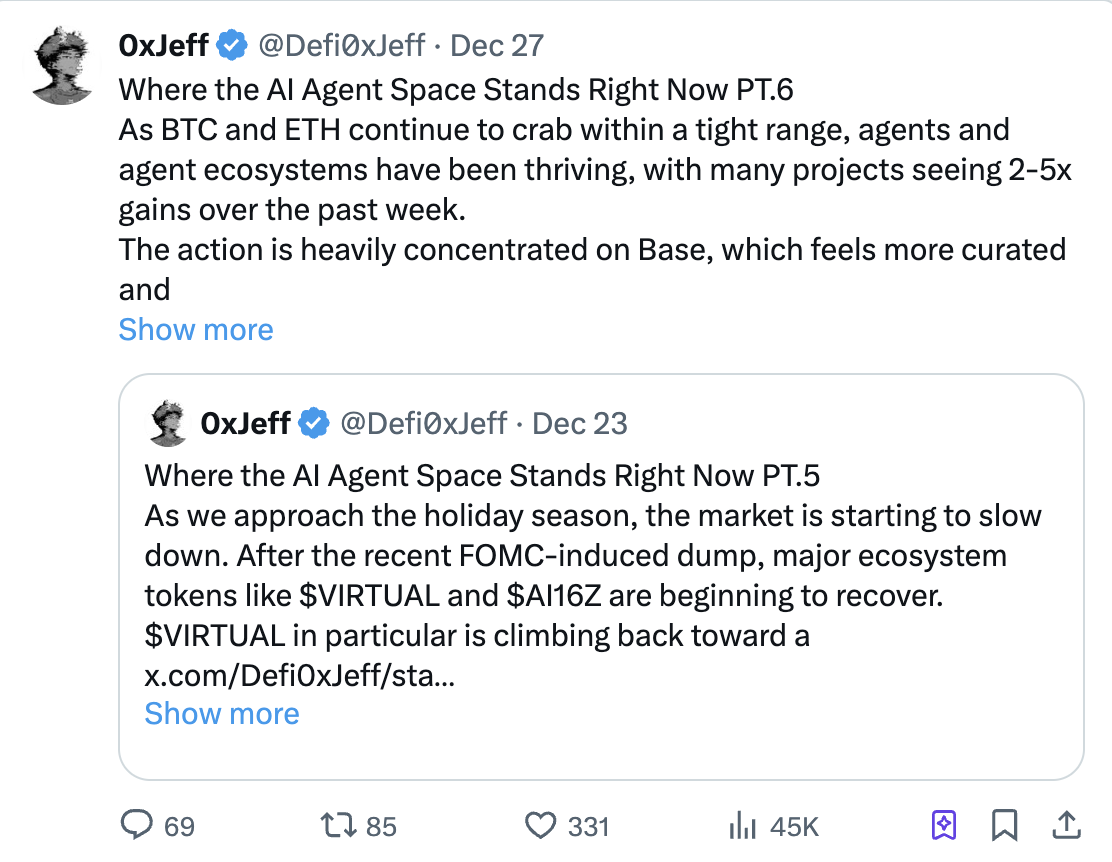The width and height of the screenshot is (1112, 862).
Task: Open replies via the comment icon
Action: (x=136, y=825)
